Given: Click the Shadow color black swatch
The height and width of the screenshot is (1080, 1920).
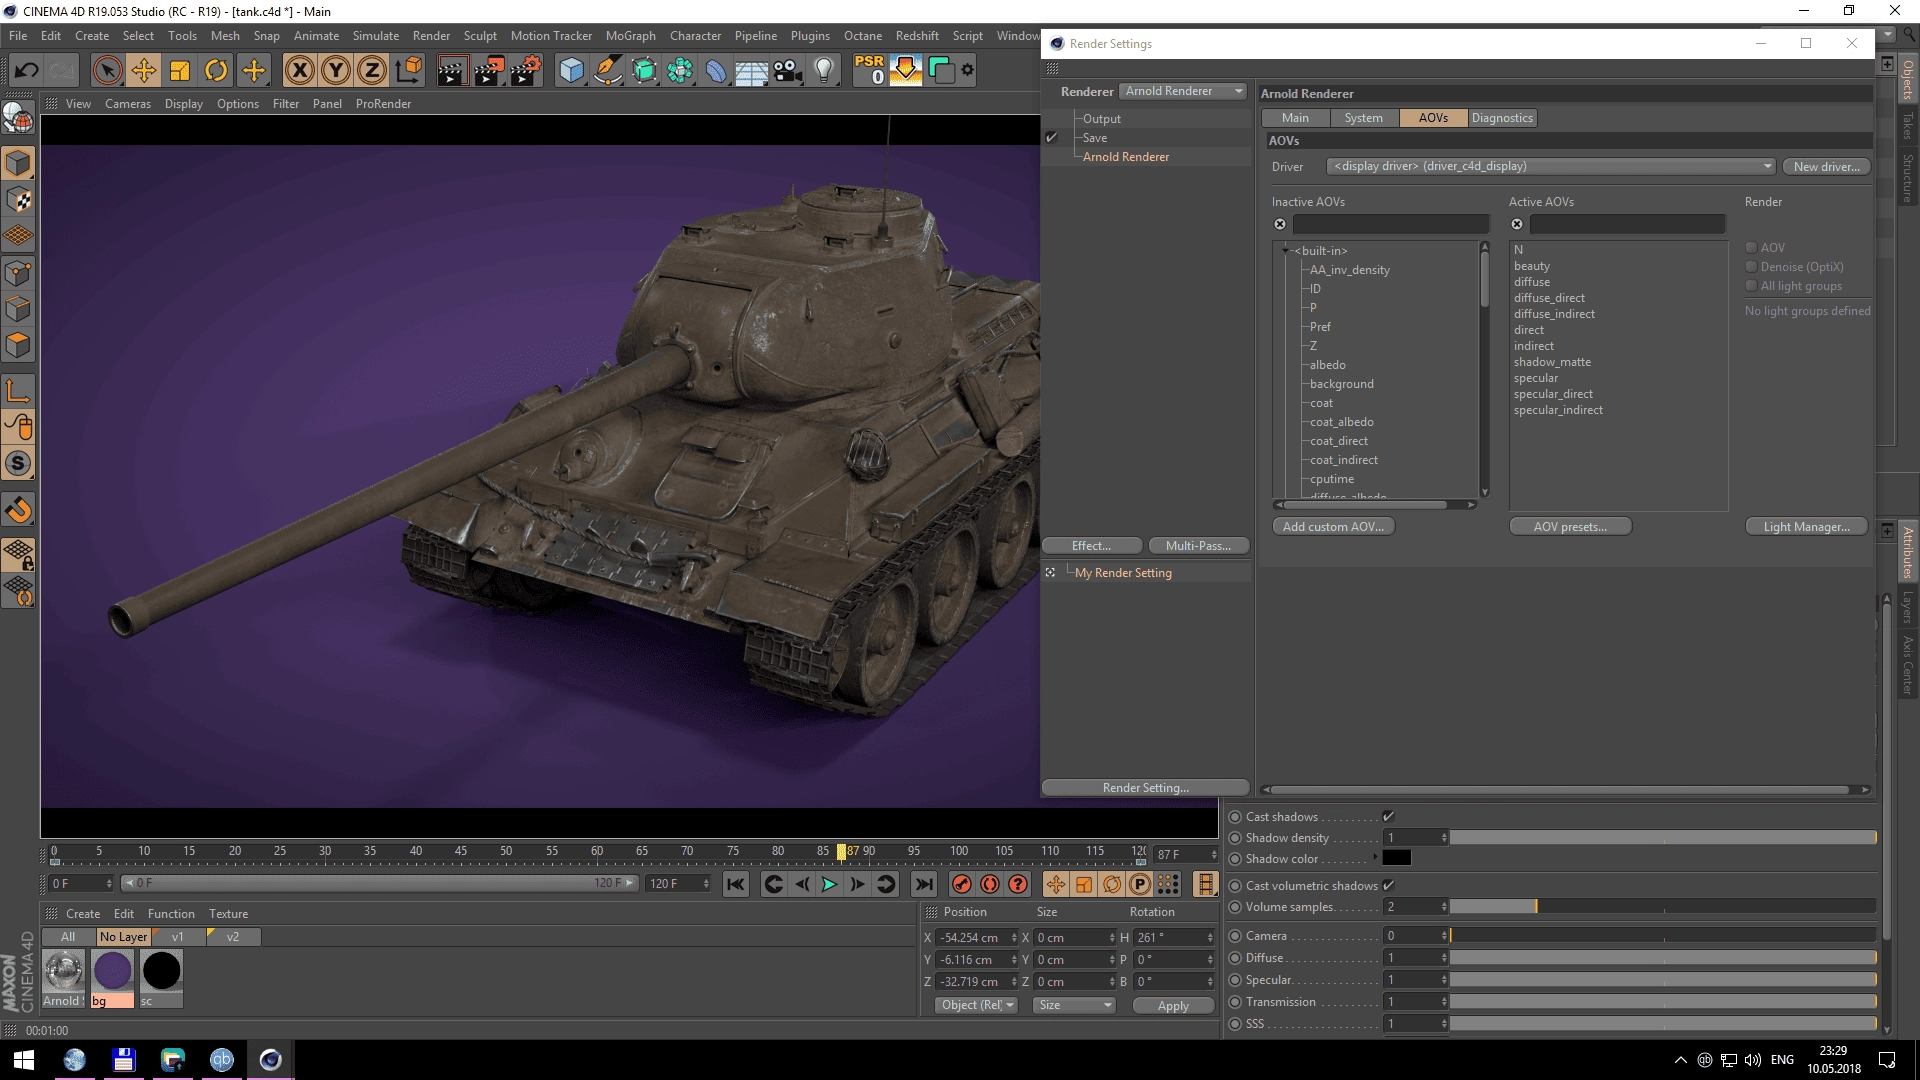Looking at the screenshot, I should tap(1396, 858).
